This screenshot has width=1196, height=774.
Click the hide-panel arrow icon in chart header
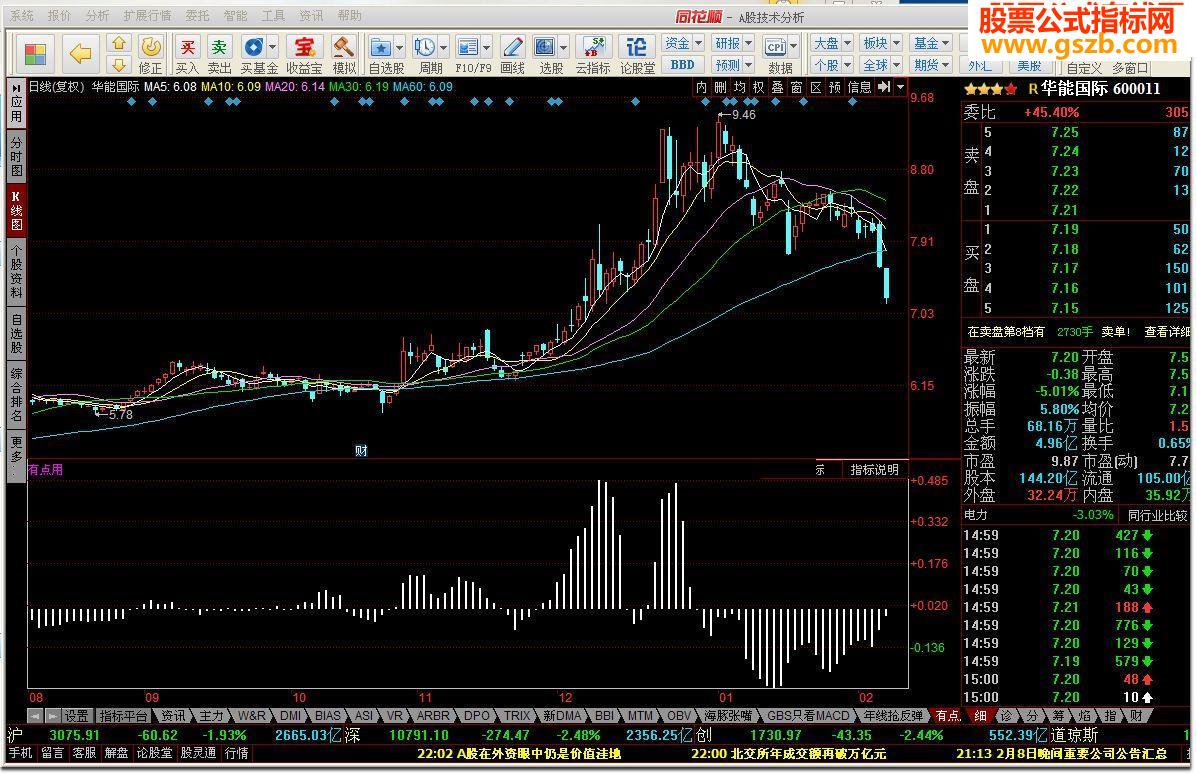[x=884, y=88]
